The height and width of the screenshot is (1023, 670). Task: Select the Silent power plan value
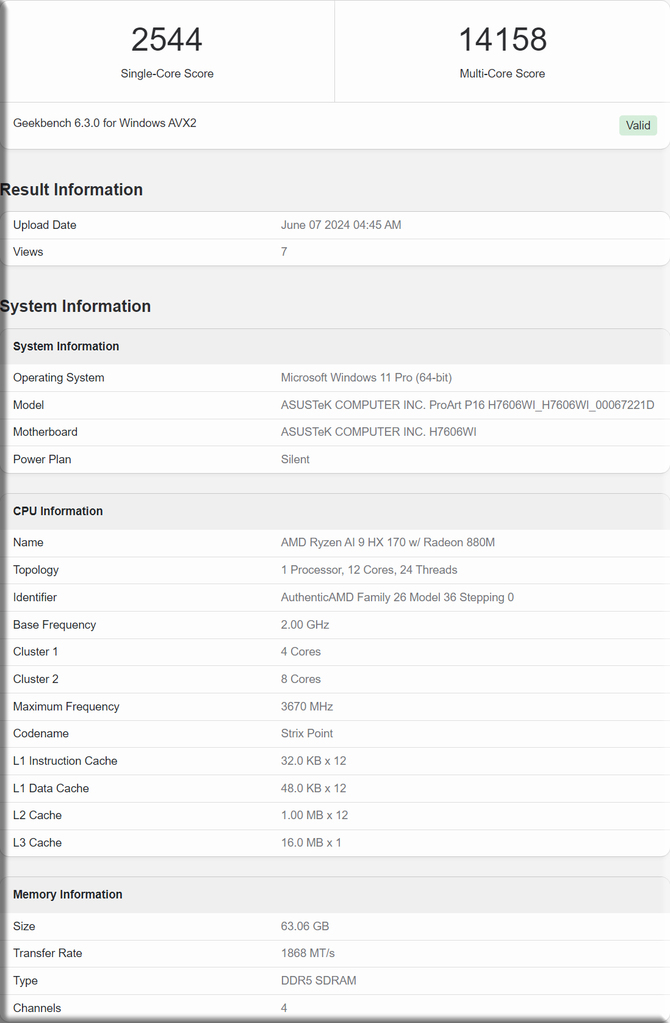[295, 459]
